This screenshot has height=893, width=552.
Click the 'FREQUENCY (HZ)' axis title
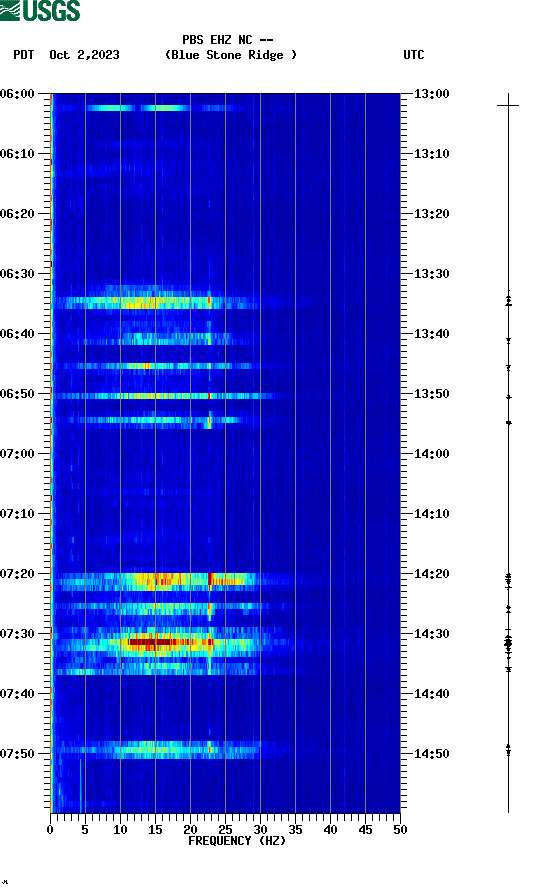click(237, 841)
